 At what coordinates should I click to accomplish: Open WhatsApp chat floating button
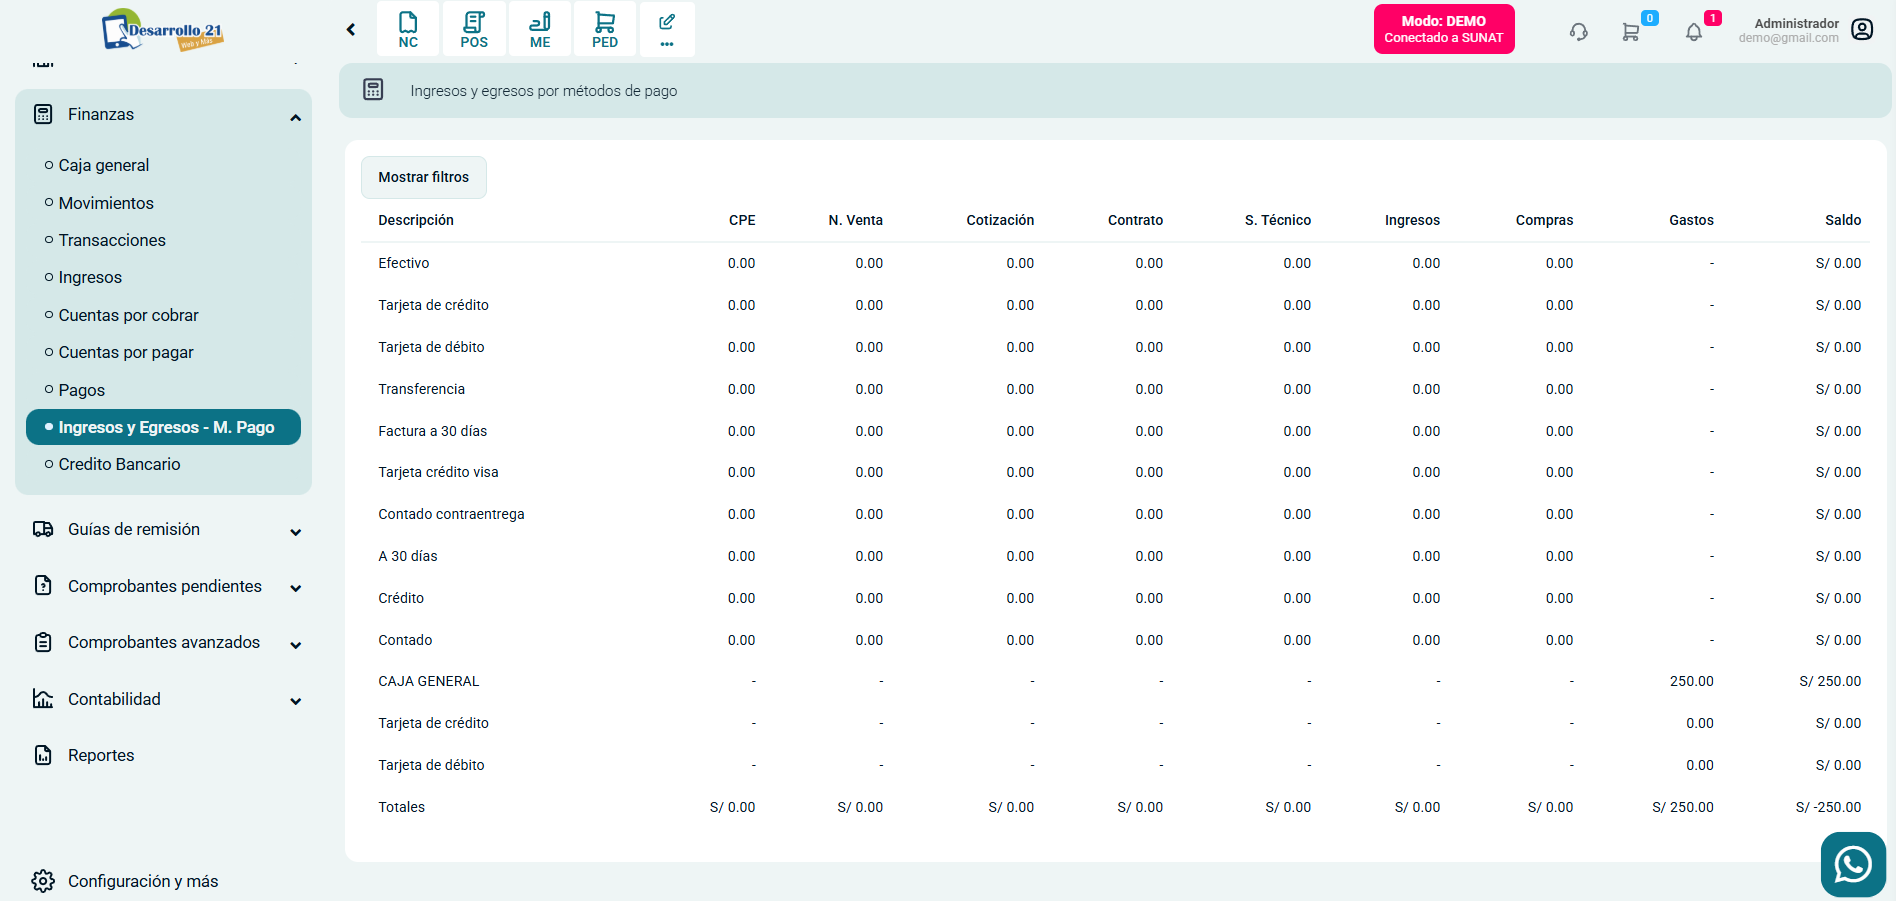click(x=1852, y=864)
